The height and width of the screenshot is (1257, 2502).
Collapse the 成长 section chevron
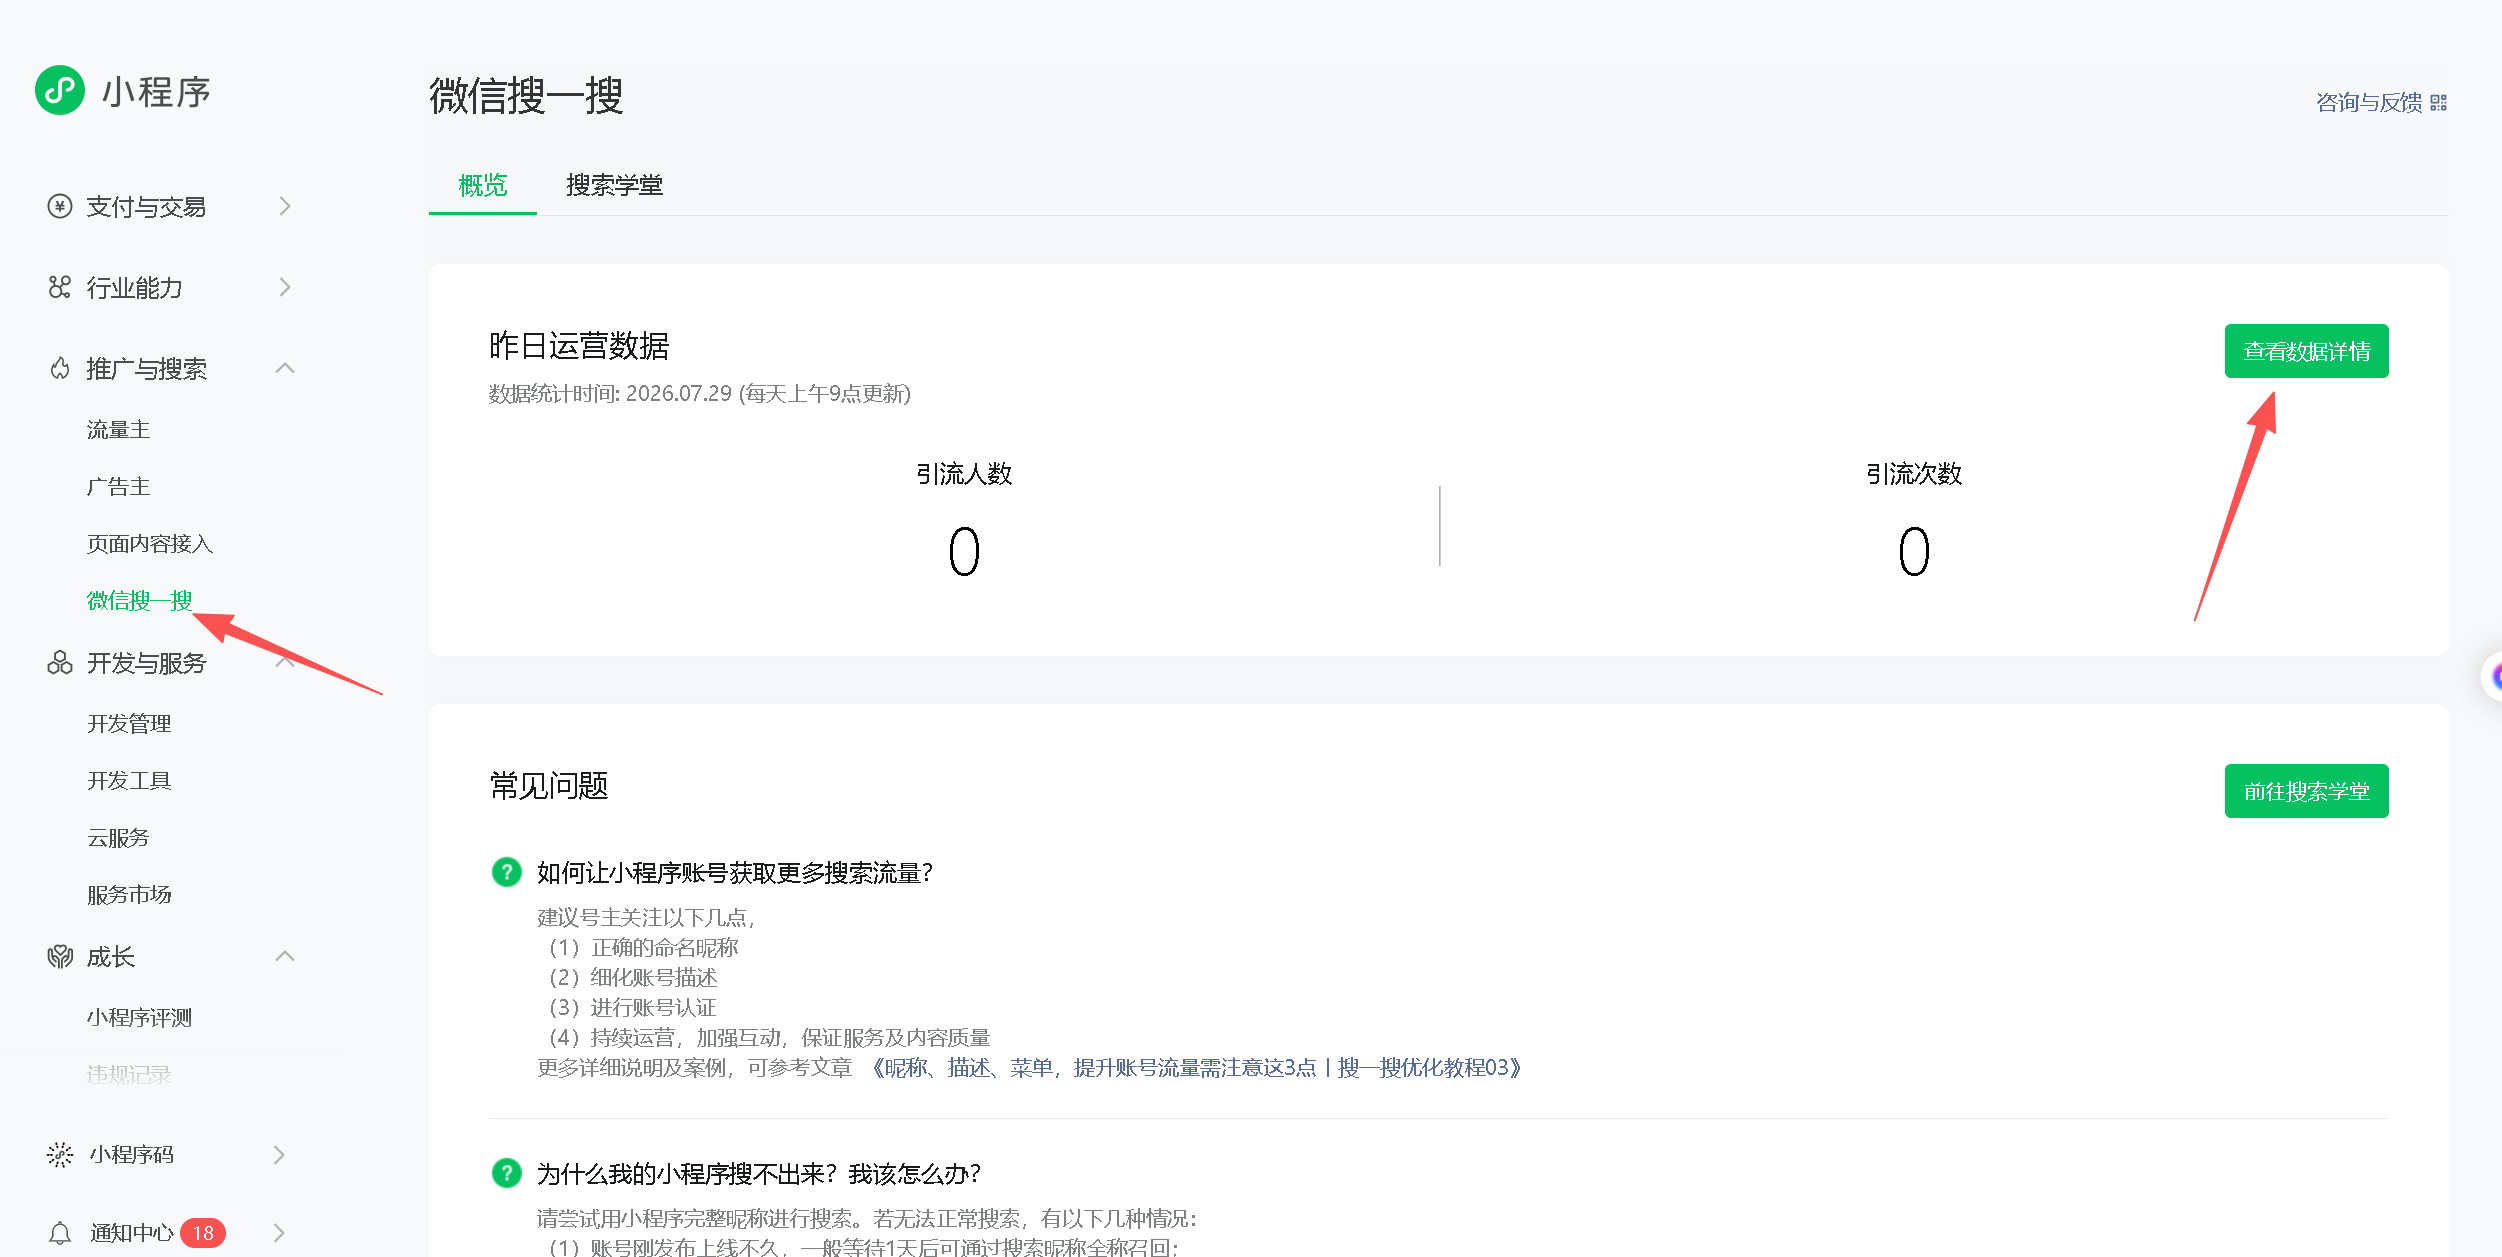click(x=285, y=956)
